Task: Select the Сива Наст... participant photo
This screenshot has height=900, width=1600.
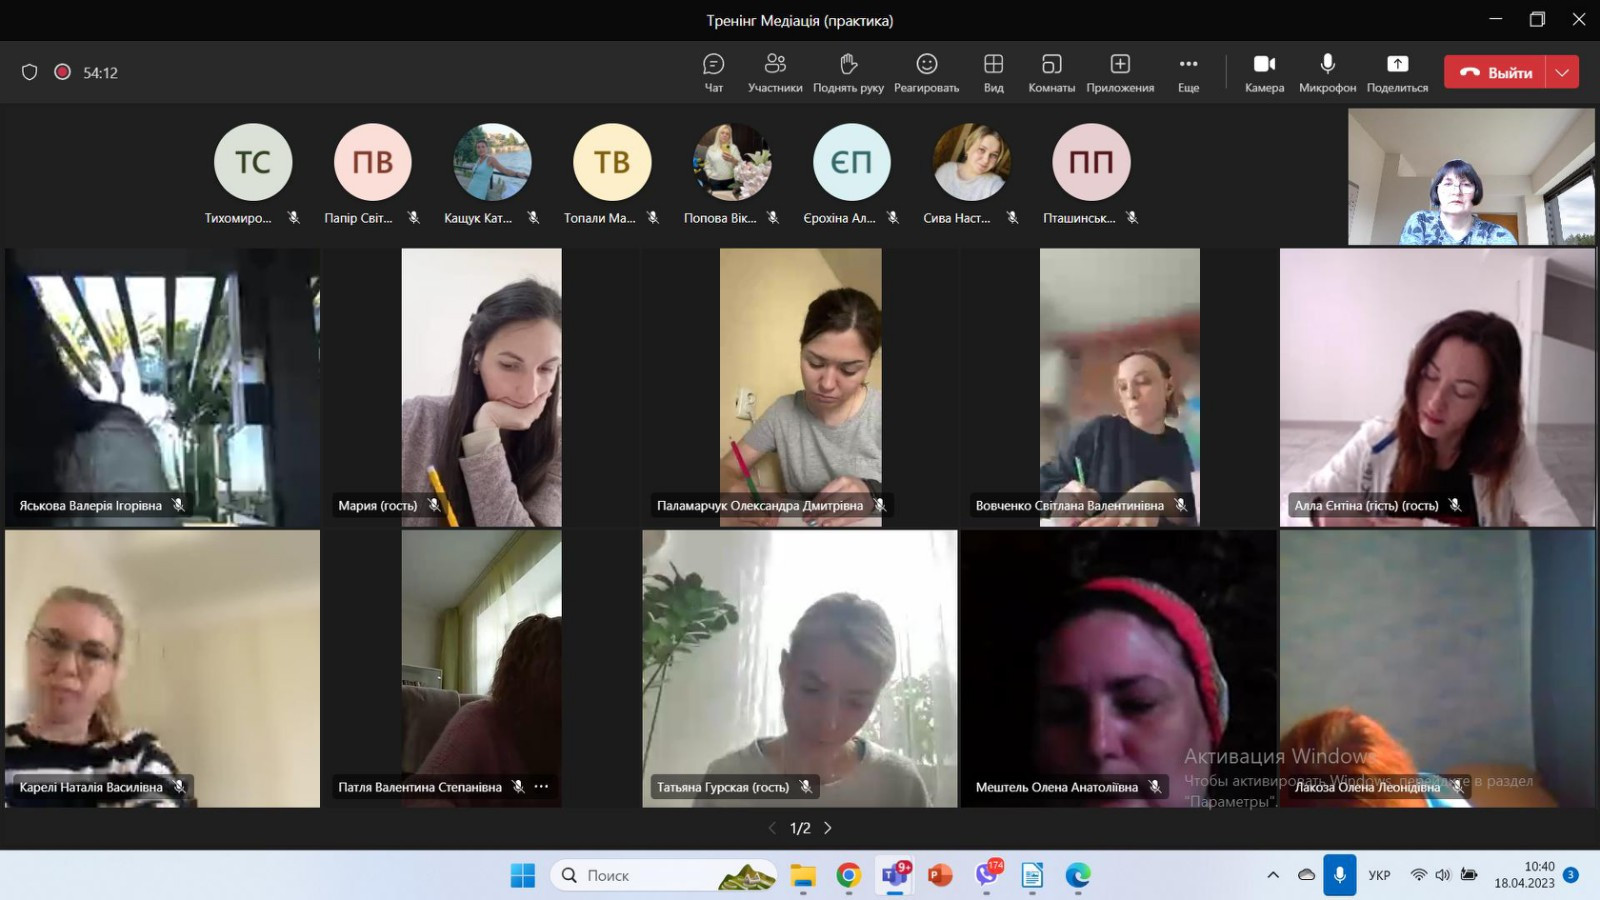Action: point(971,162)
